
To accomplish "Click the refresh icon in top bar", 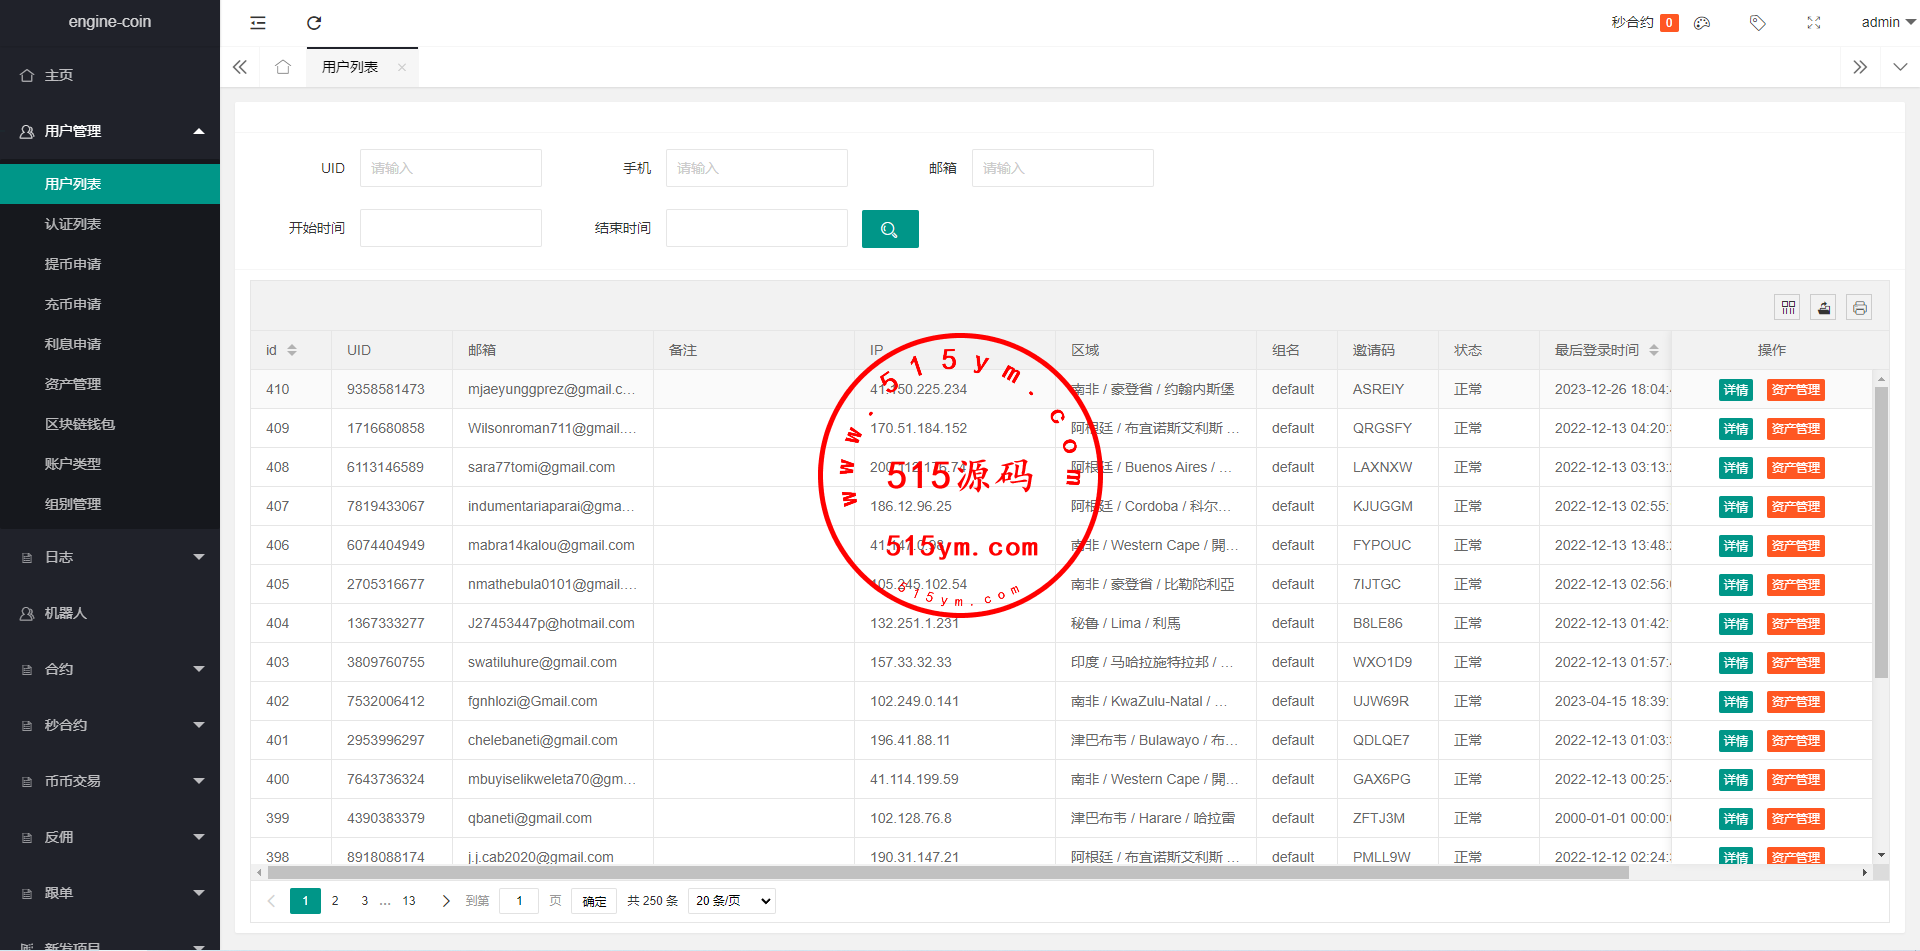I will pos(314,23).
